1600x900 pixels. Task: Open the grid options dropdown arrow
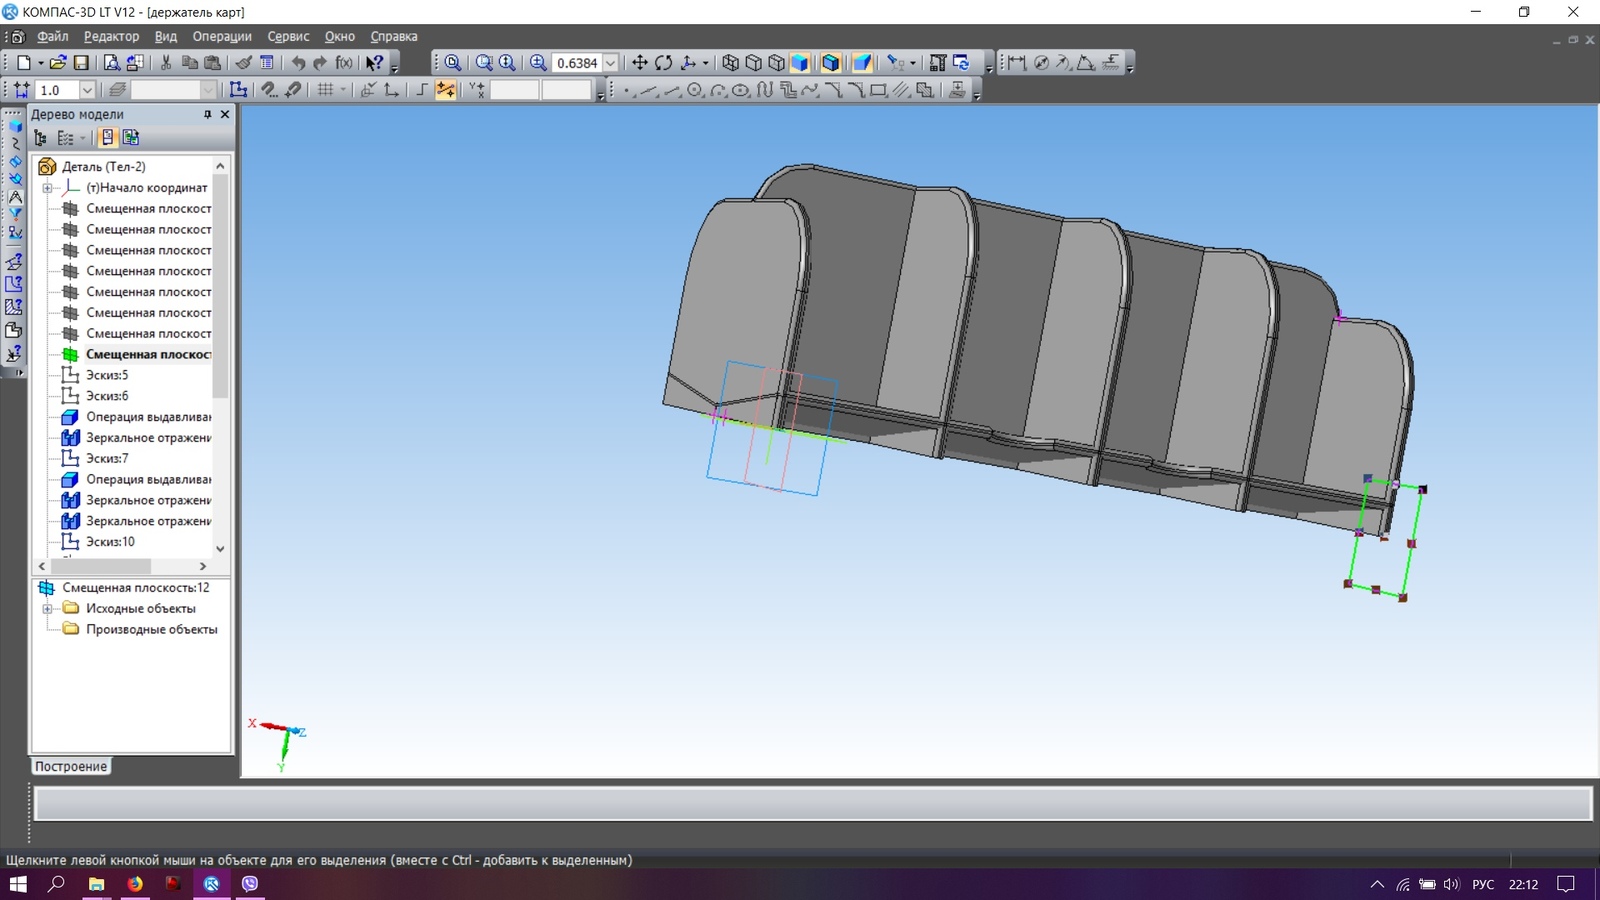[342, 90]
